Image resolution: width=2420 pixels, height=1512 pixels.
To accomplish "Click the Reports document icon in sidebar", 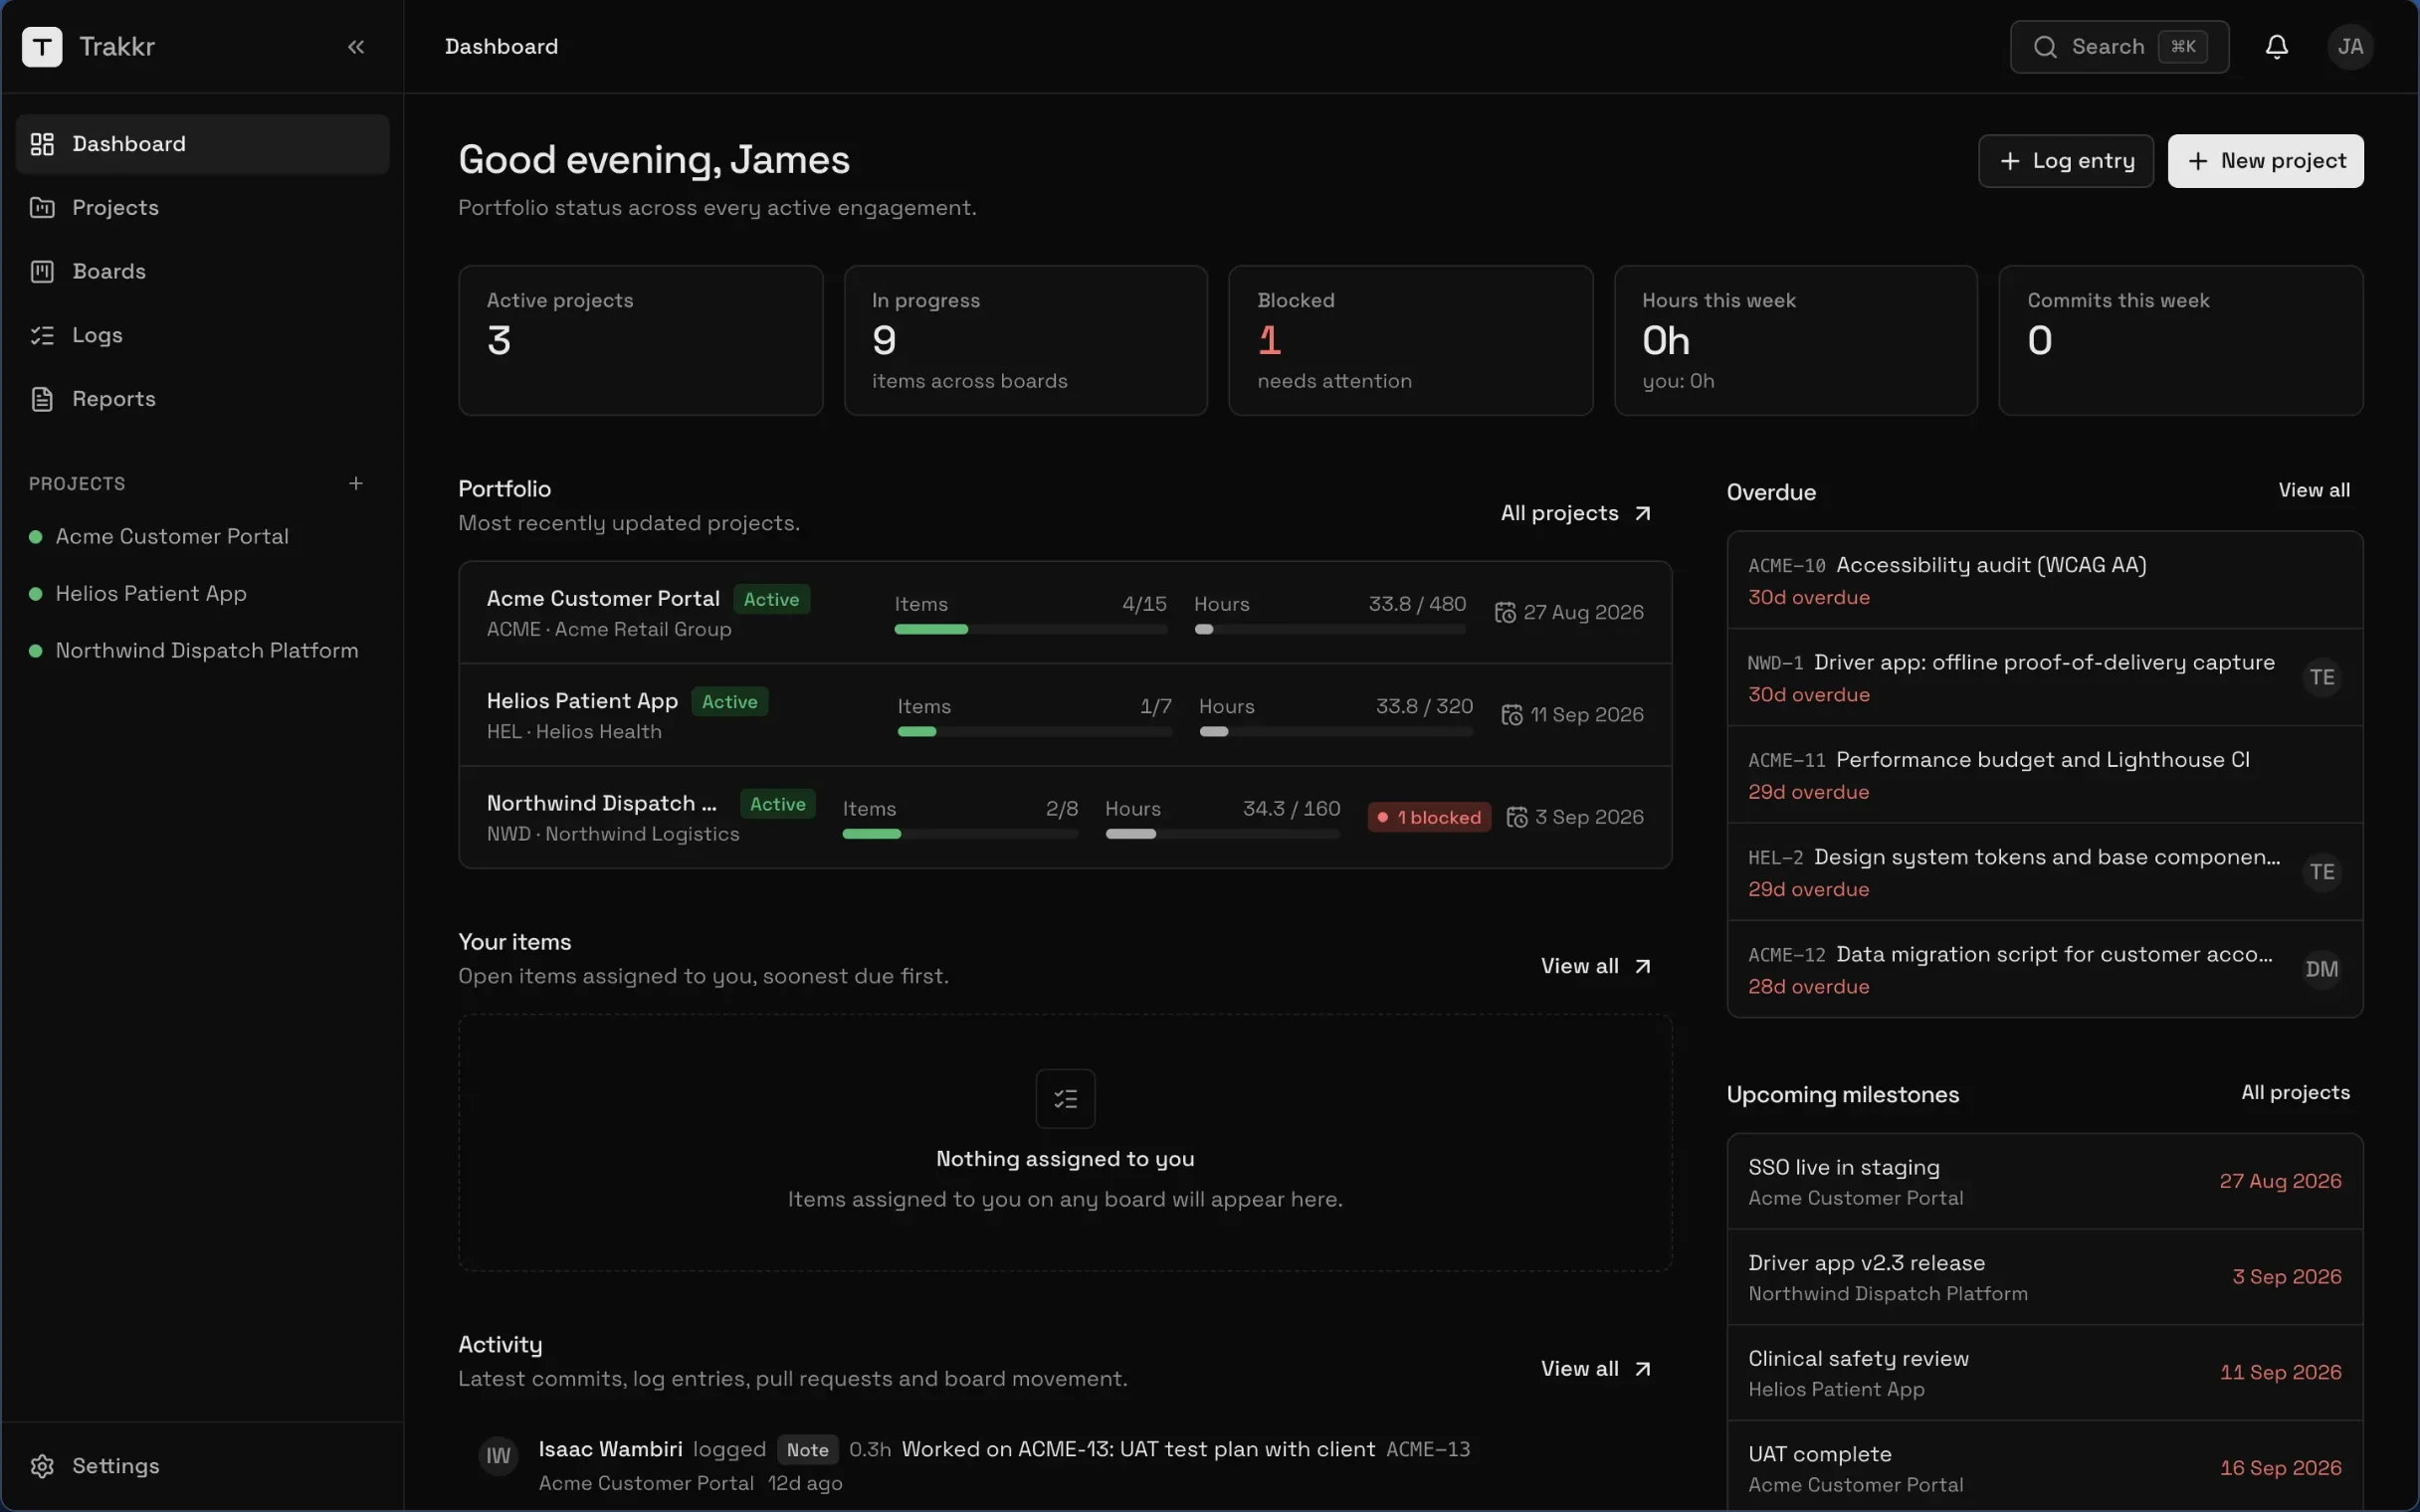I will (42, 399).
